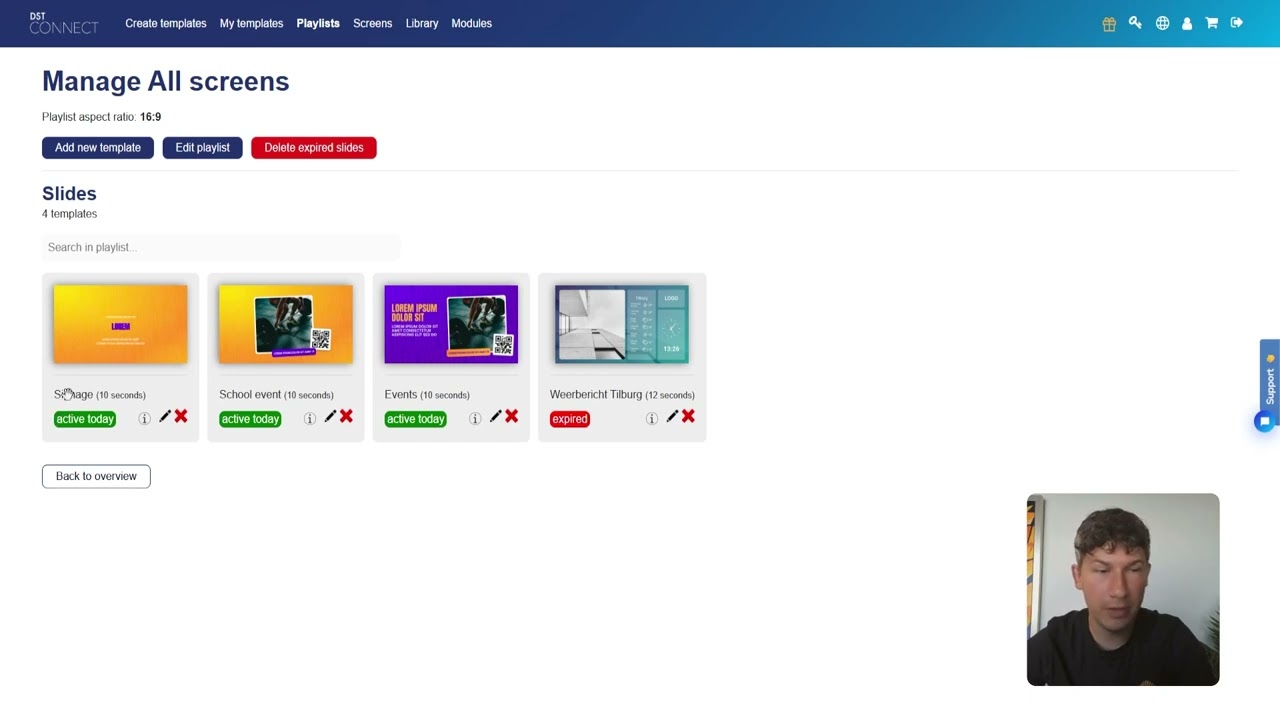Click Add new template button
1280x720 pixels.
click(x=98, y=148)
